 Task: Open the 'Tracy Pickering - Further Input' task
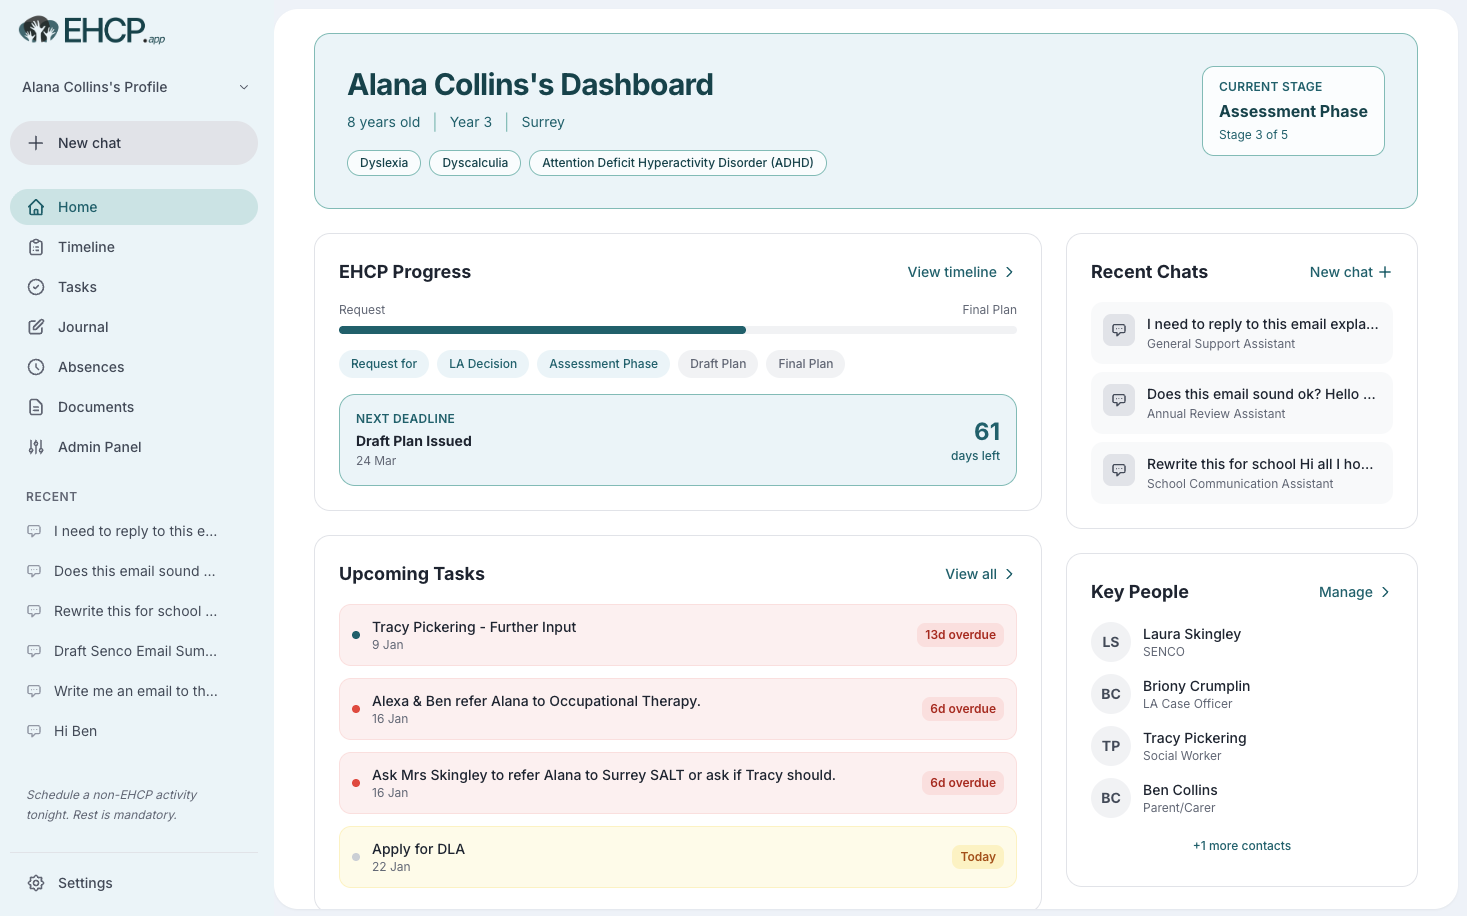[x=678, y=635]
